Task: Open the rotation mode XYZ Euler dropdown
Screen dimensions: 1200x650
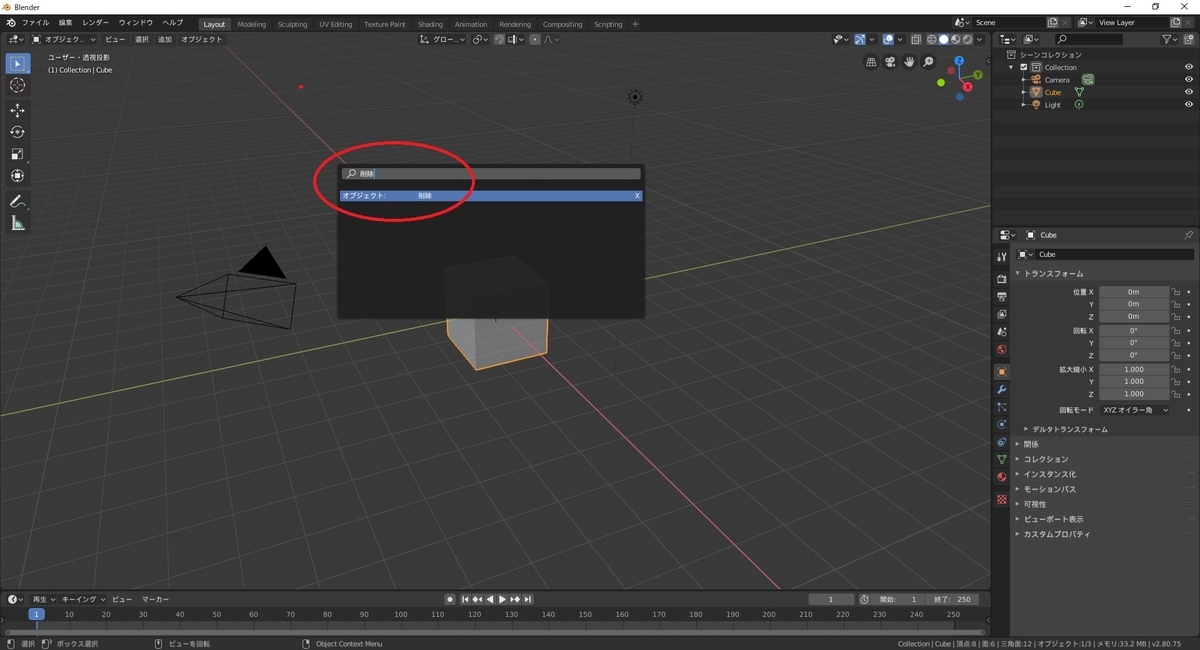Action: 1134,410
